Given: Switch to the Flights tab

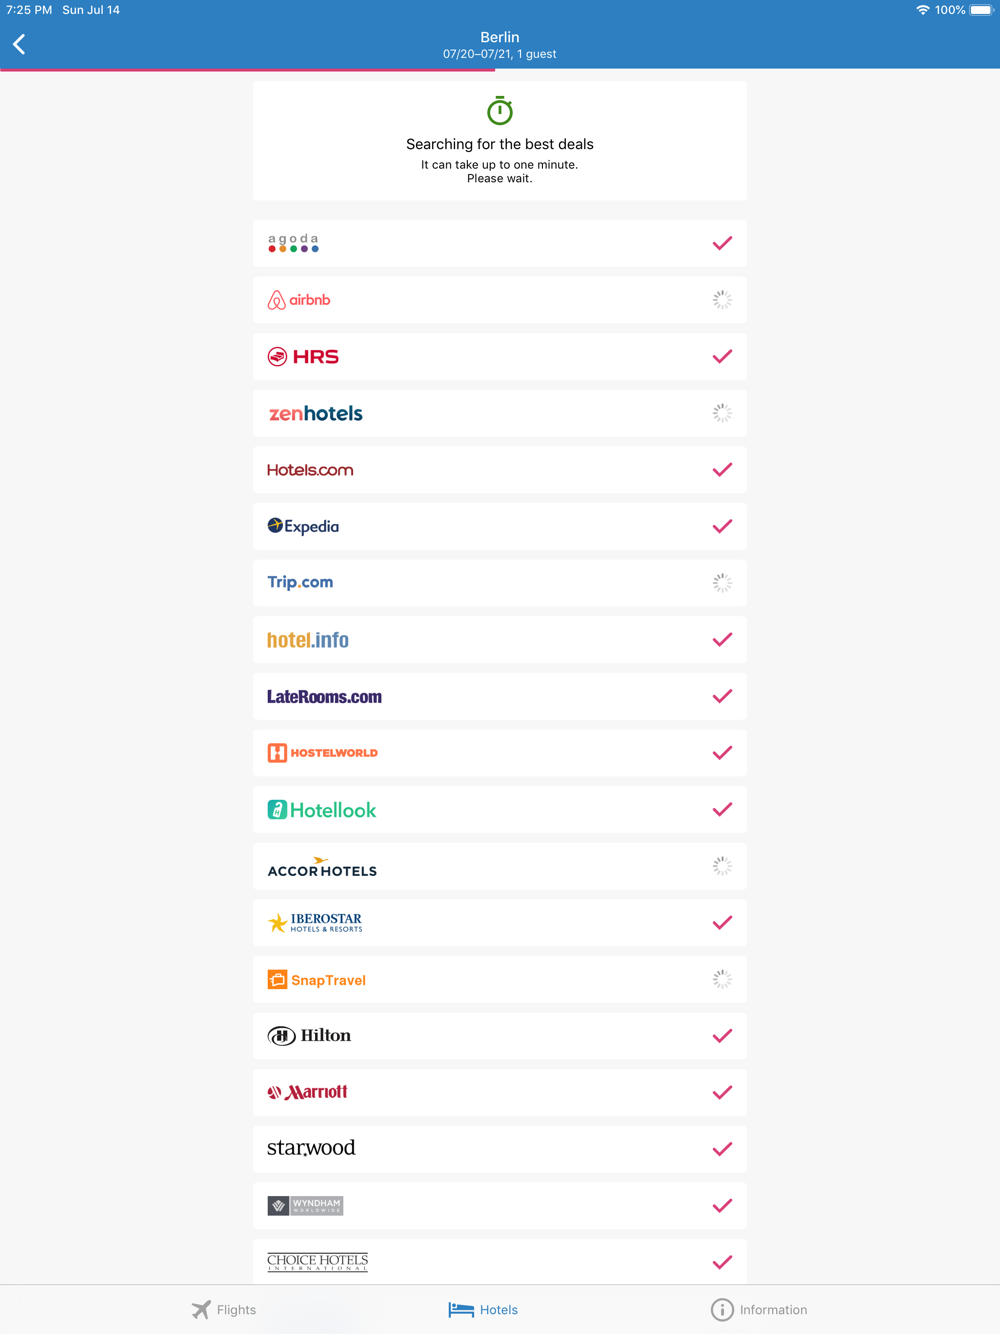Looking at the screenshot, I should [x=224, y=1310].
